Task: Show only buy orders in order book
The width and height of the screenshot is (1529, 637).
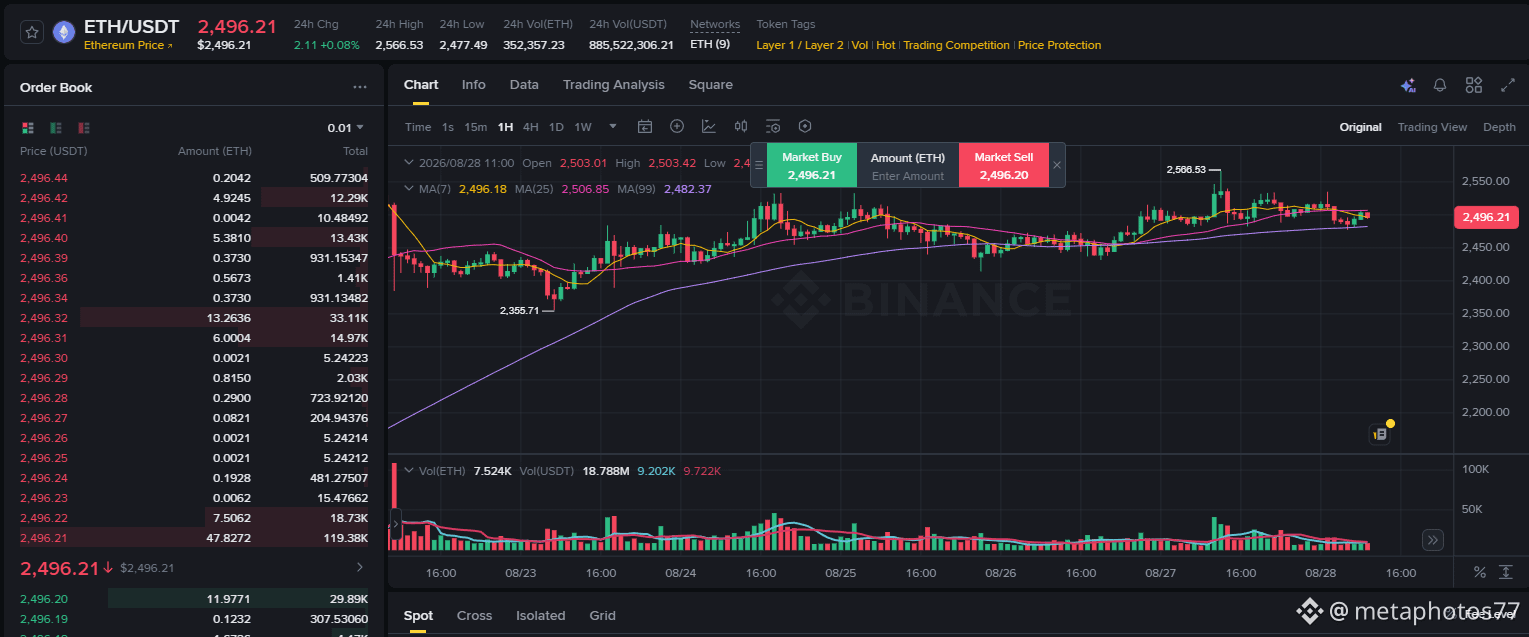Action: [x=56, y=128]
